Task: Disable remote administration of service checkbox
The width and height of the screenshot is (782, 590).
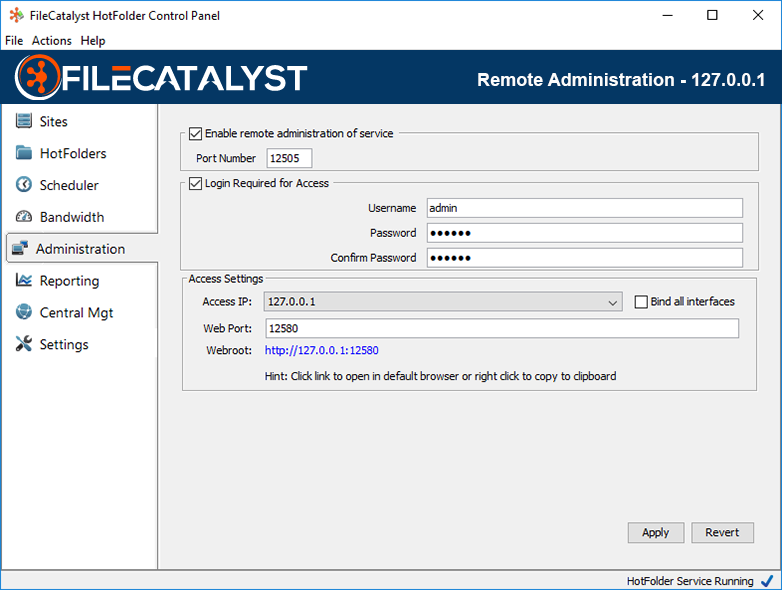Action: click(195, 133)
